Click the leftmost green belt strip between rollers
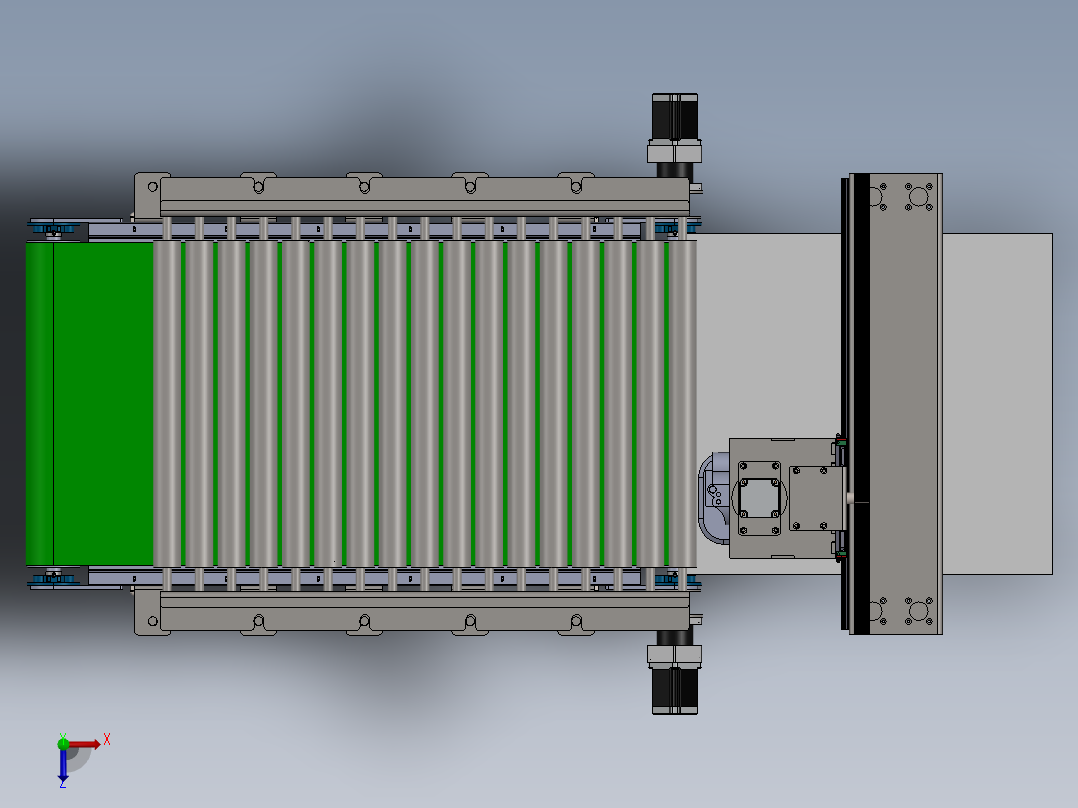The width and height of the screenshot is (1078, 808). tap(184, 400)
